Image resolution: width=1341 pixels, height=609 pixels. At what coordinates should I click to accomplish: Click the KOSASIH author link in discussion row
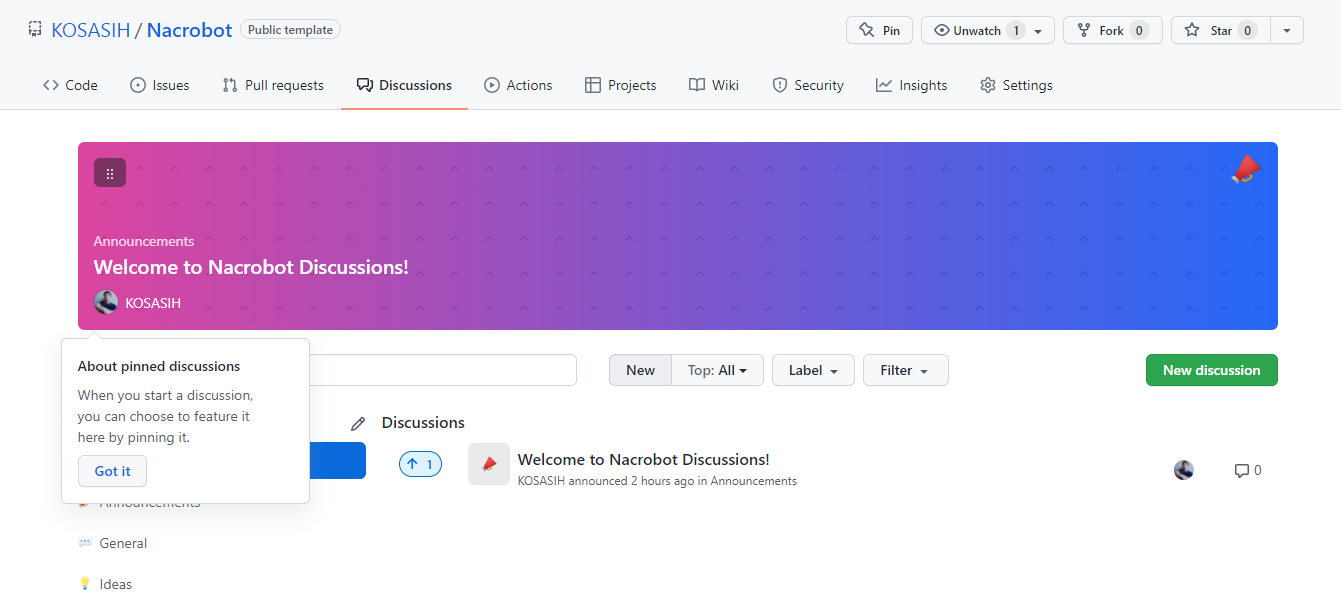pos(541,481)
